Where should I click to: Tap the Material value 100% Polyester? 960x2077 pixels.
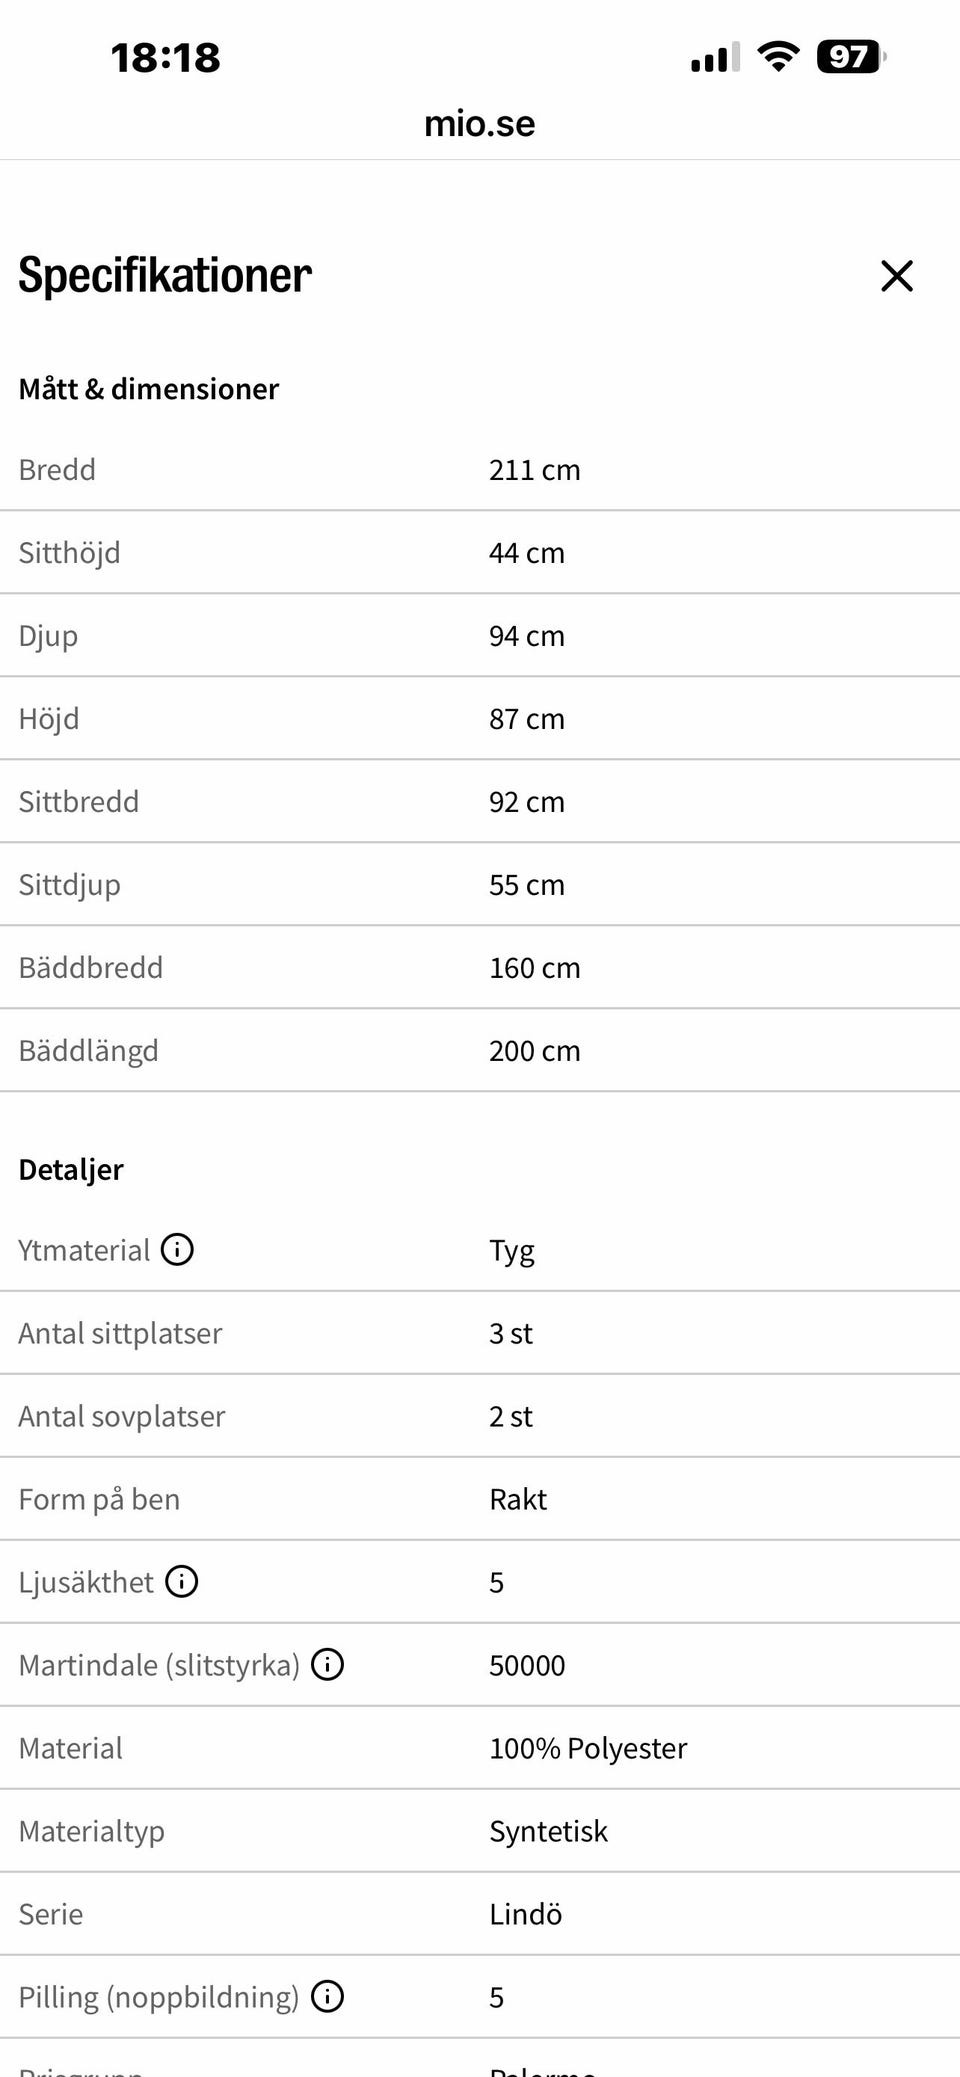588,1747
